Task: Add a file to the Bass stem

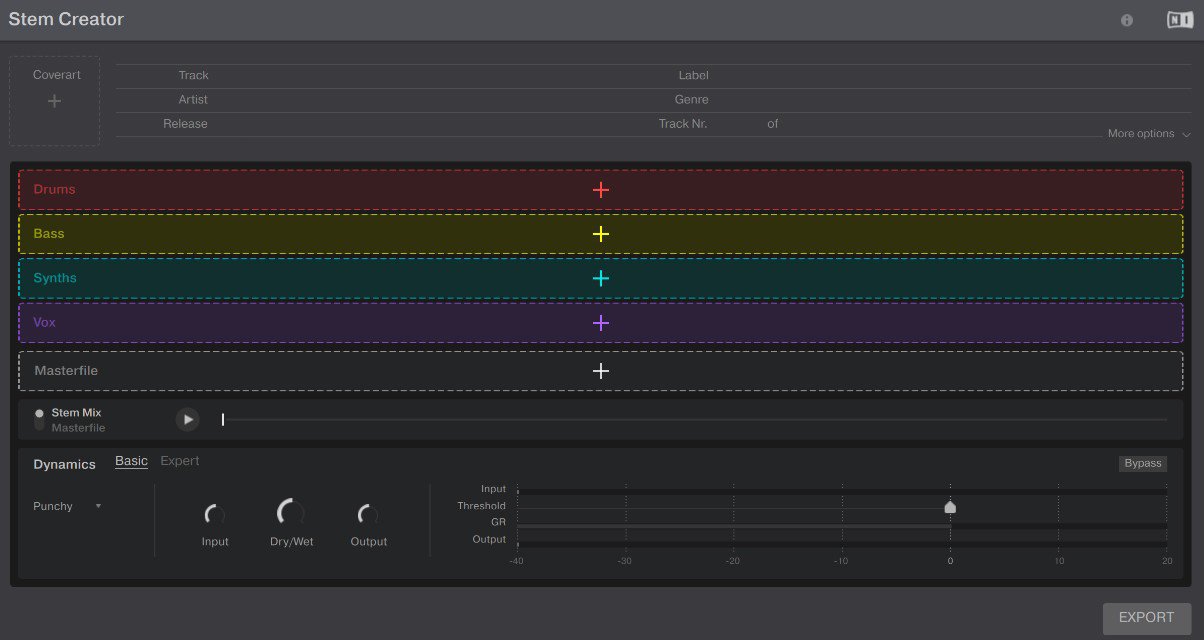Action: pyautogui.click(x=600, y=234)
